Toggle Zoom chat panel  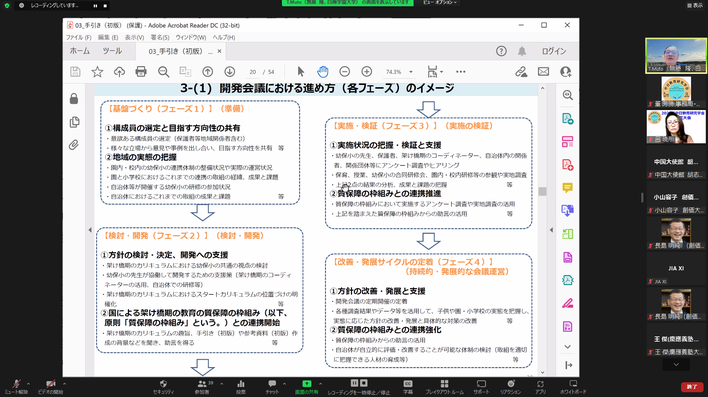pos(272,387)
